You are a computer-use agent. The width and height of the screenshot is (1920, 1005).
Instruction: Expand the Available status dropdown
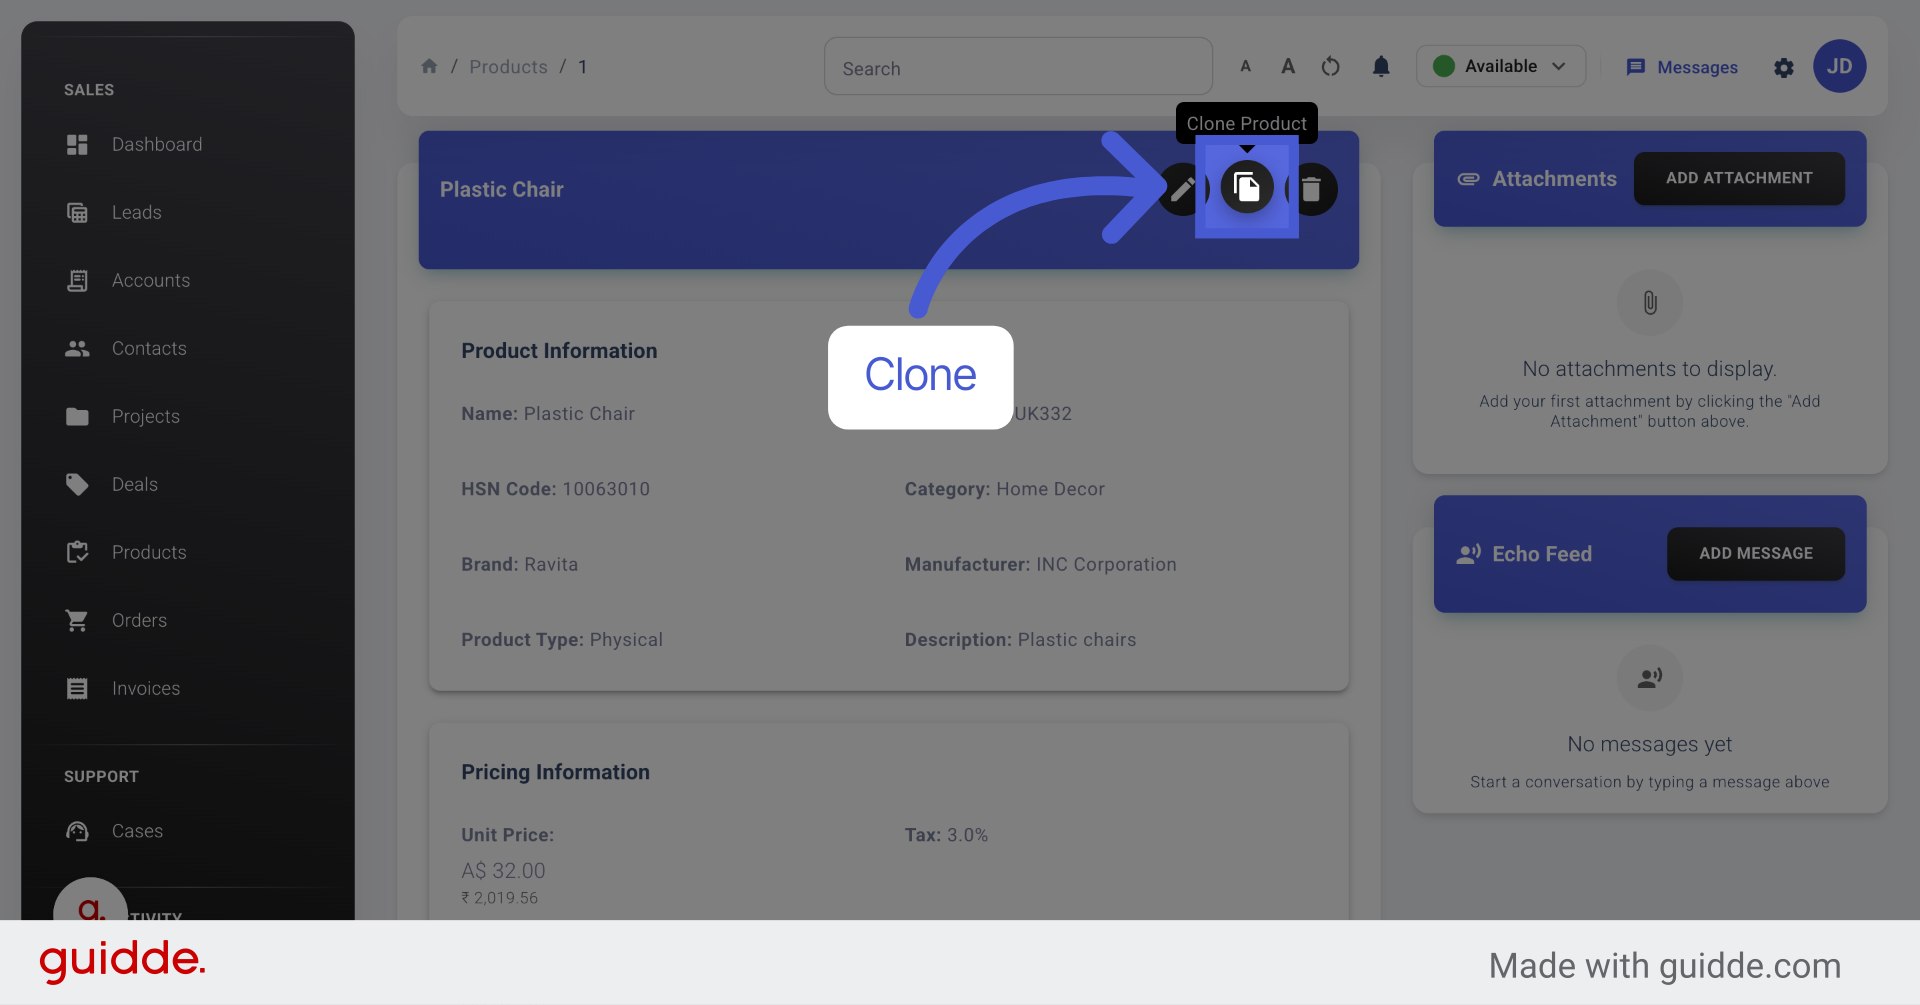1558,66
